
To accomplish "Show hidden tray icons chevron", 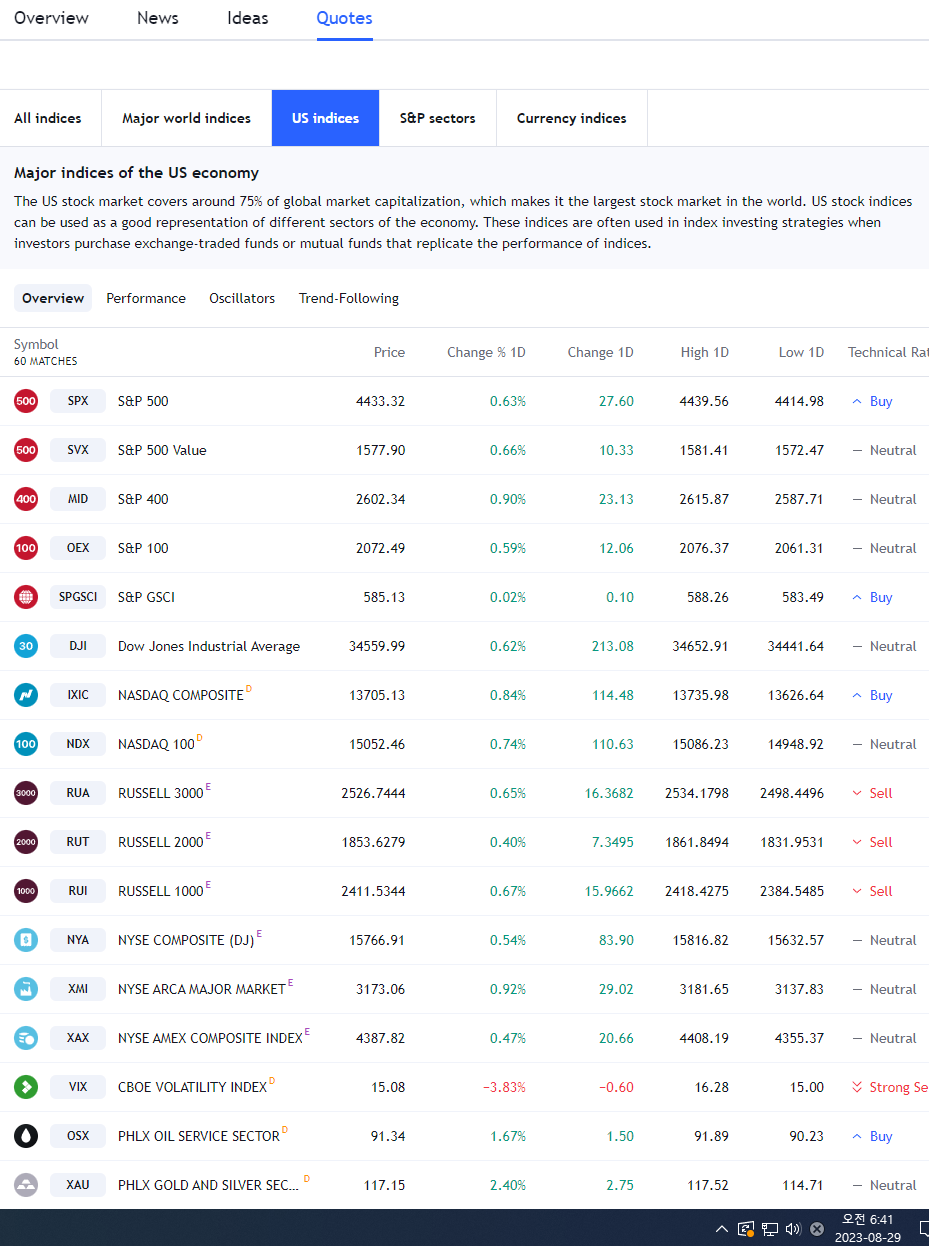I will point(722,1229).
